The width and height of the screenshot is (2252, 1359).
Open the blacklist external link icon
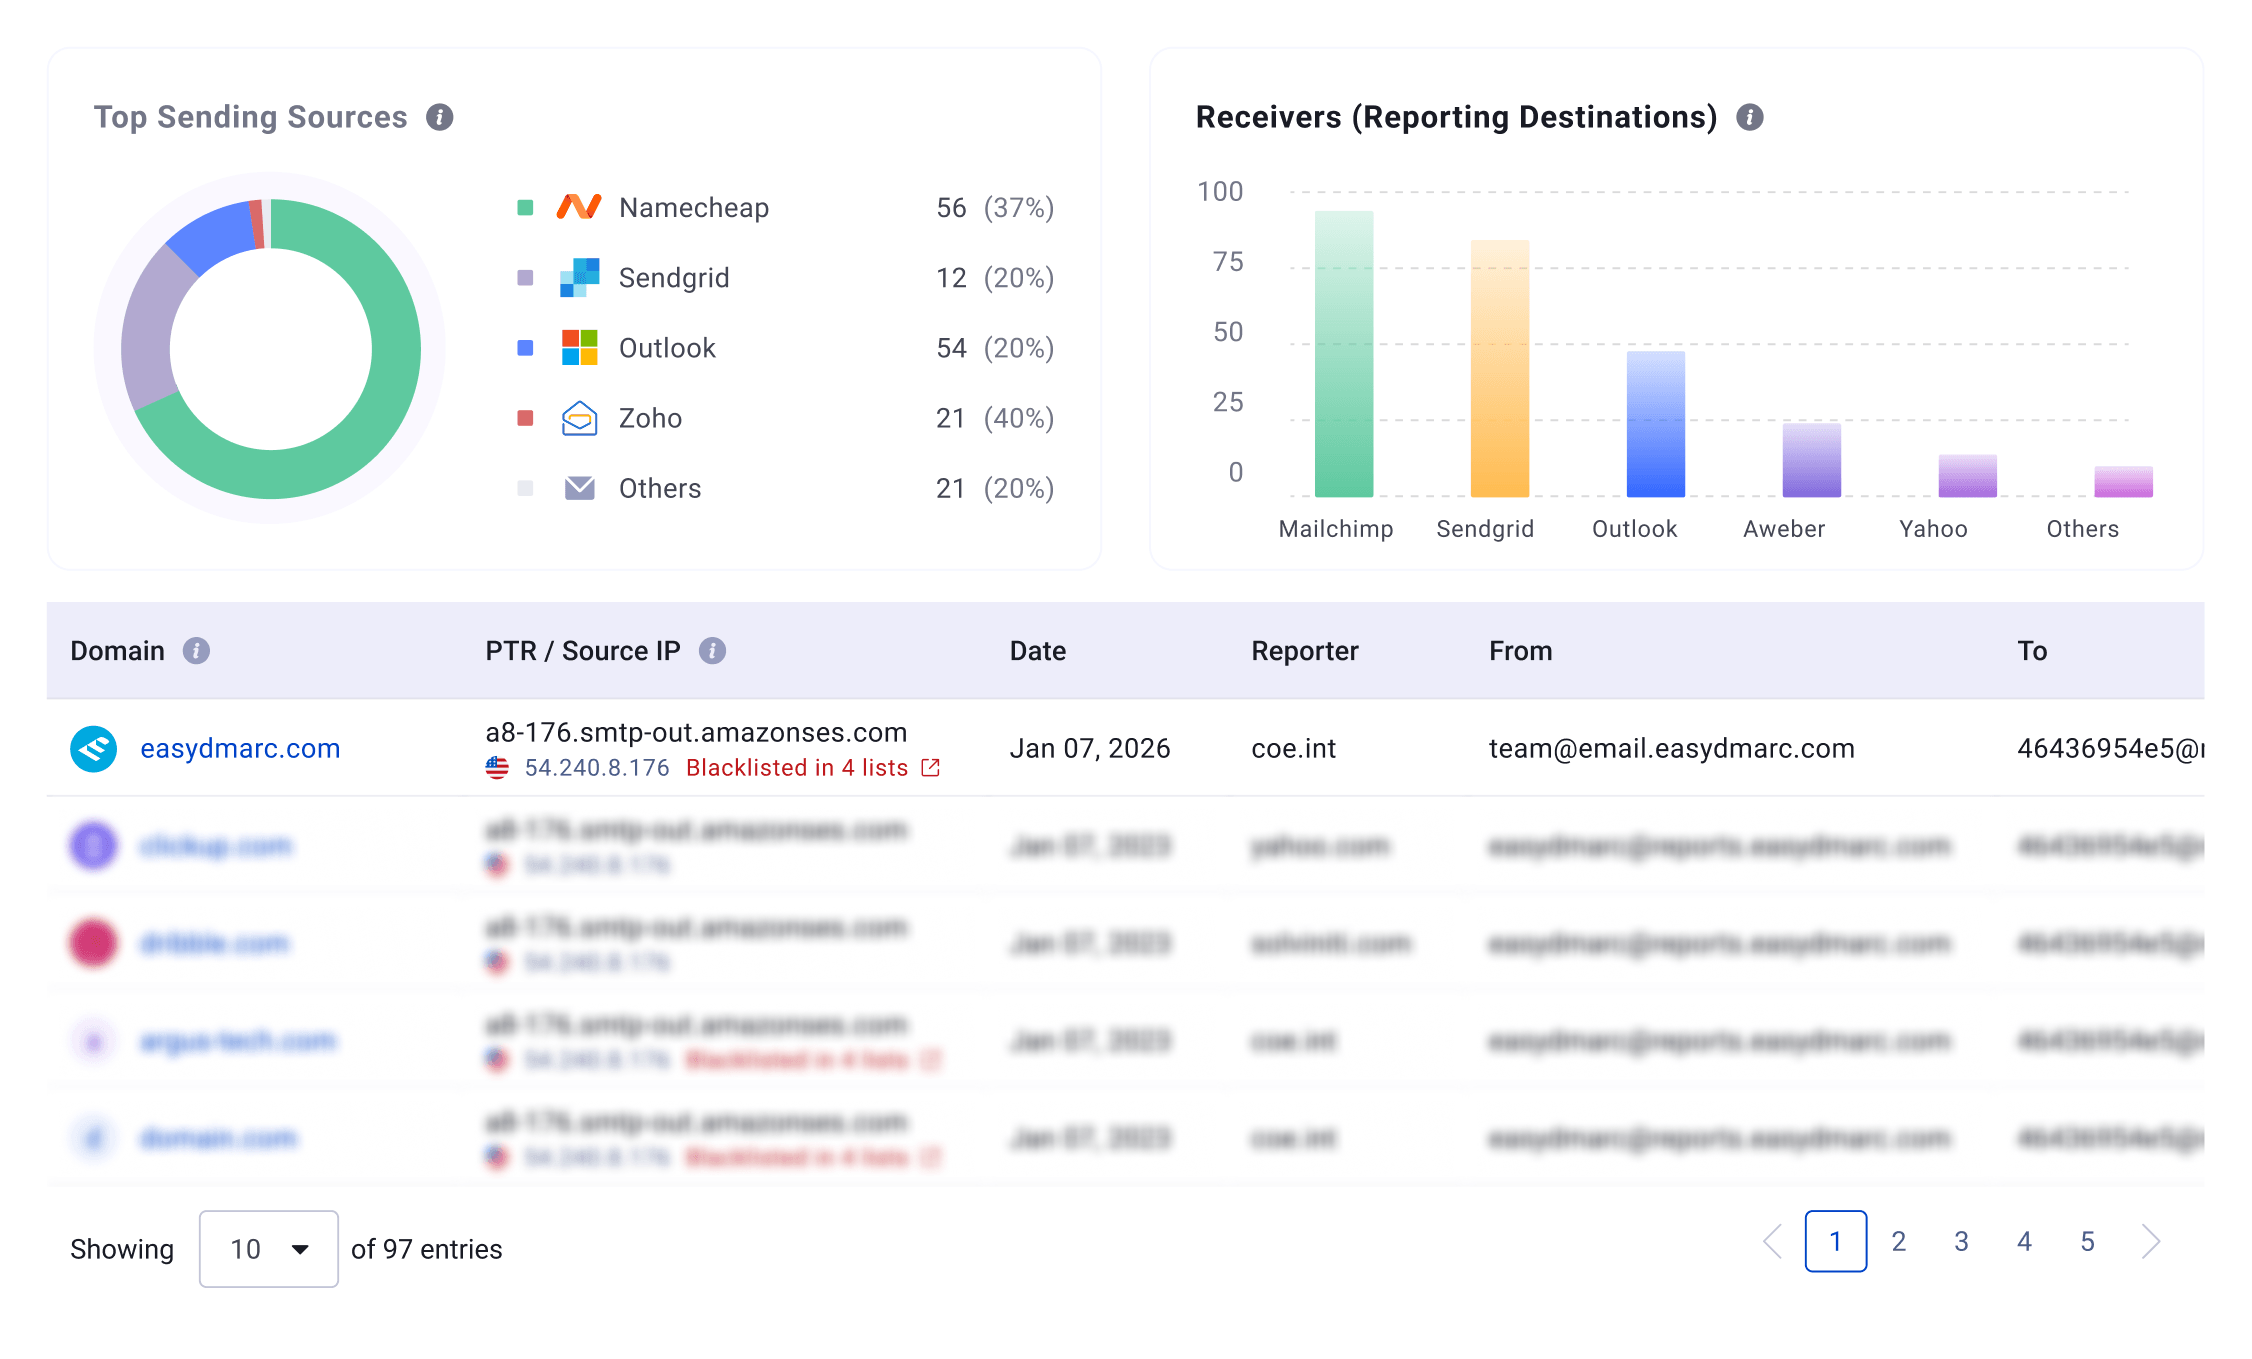(x=930, y=768)
